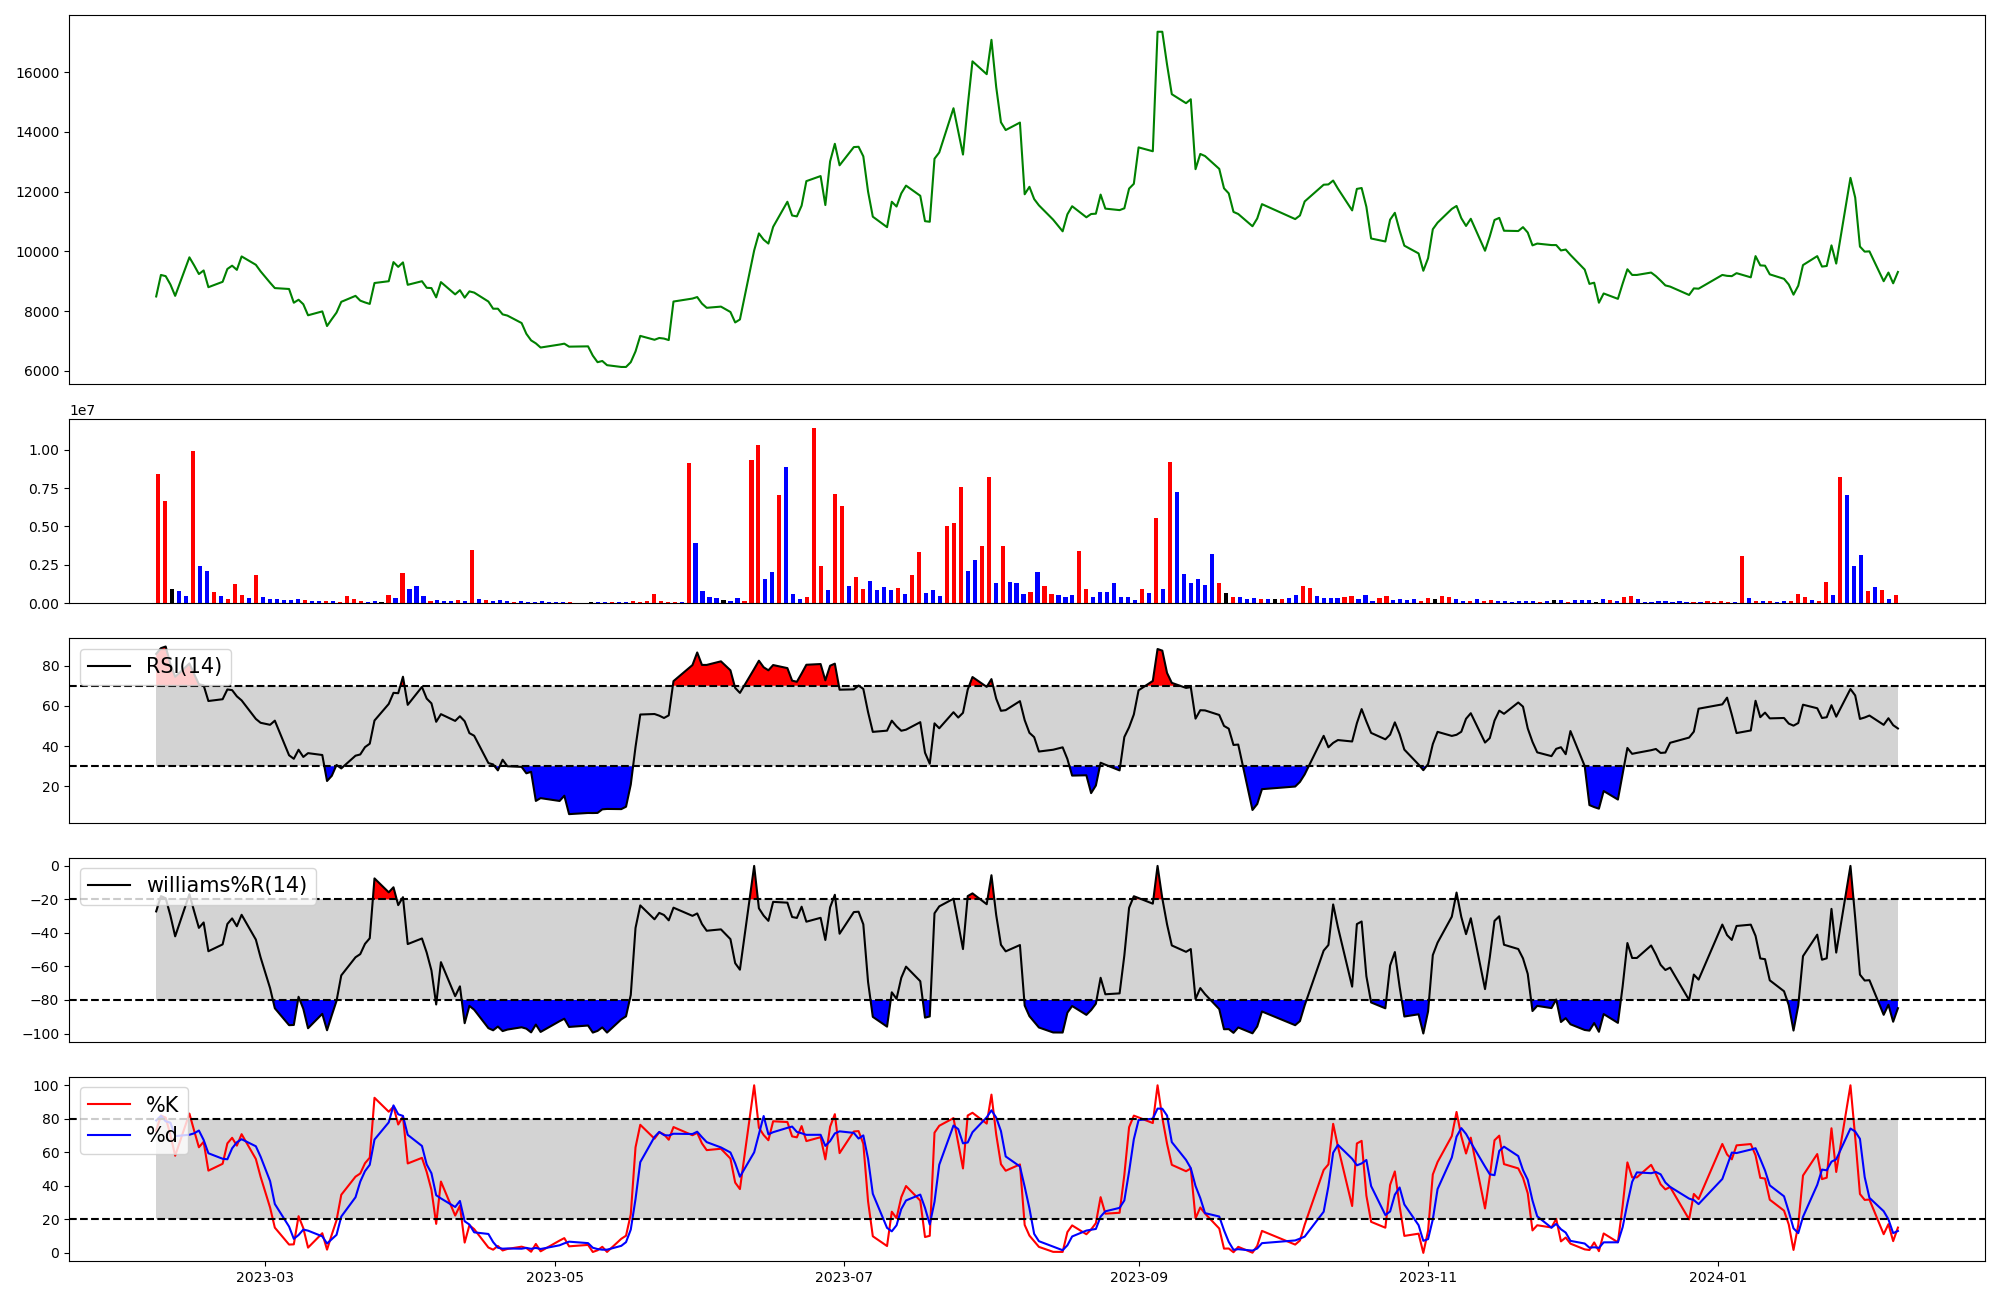Click the 2023-03 x-axis date label
The image size is (2000, 1300).
point(265,1277)
